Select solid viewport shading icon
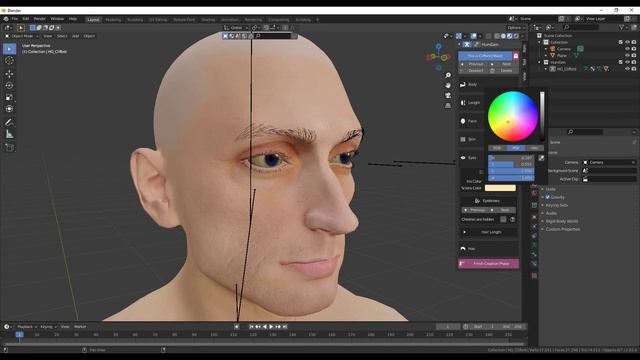The image size is (640, 360). click(x=503, y=36)
